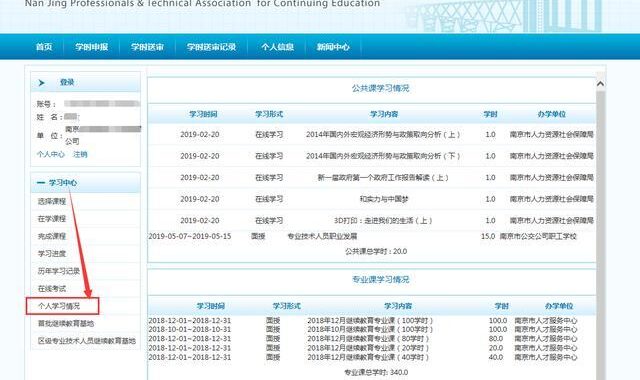The image size is (640, 380).
Task: Click 南京市公交公司职工学校 cell
Action: 538,236
